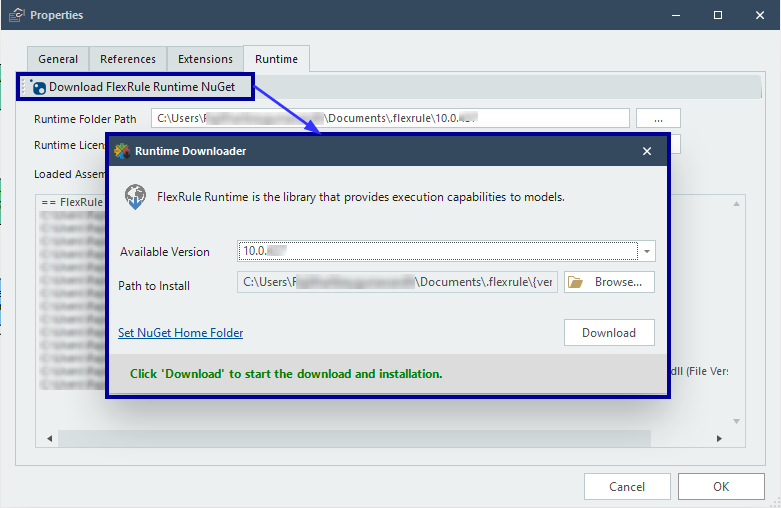Open the References tab
Viewport: 781px width, 508px height.
tap(128, 59)
